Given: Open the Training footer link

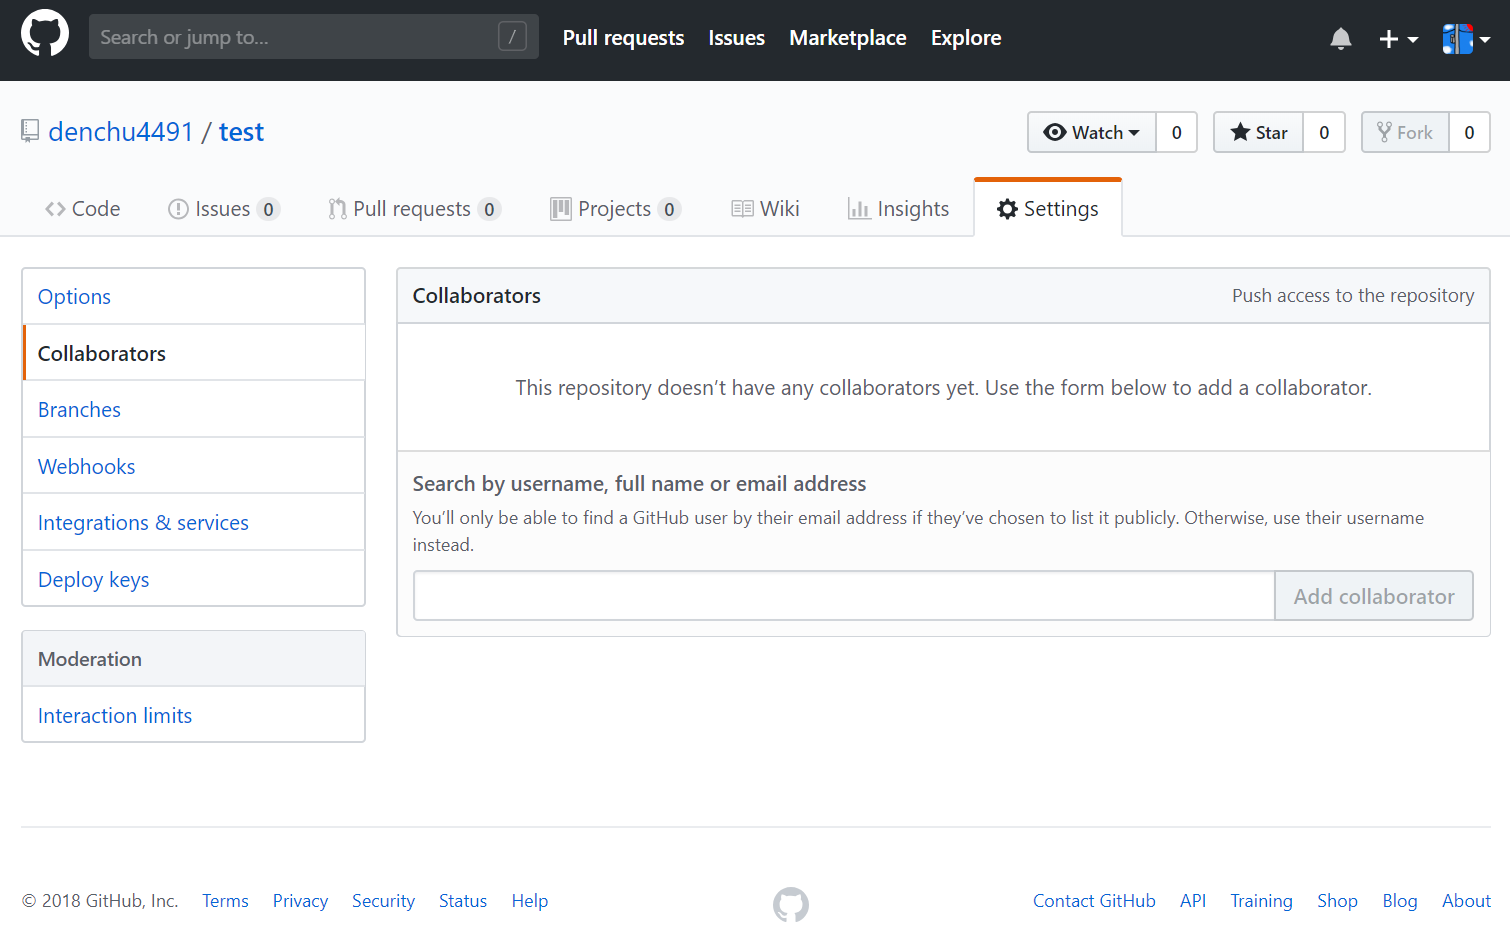Looking at the screenshot, I should point(1261,901).
